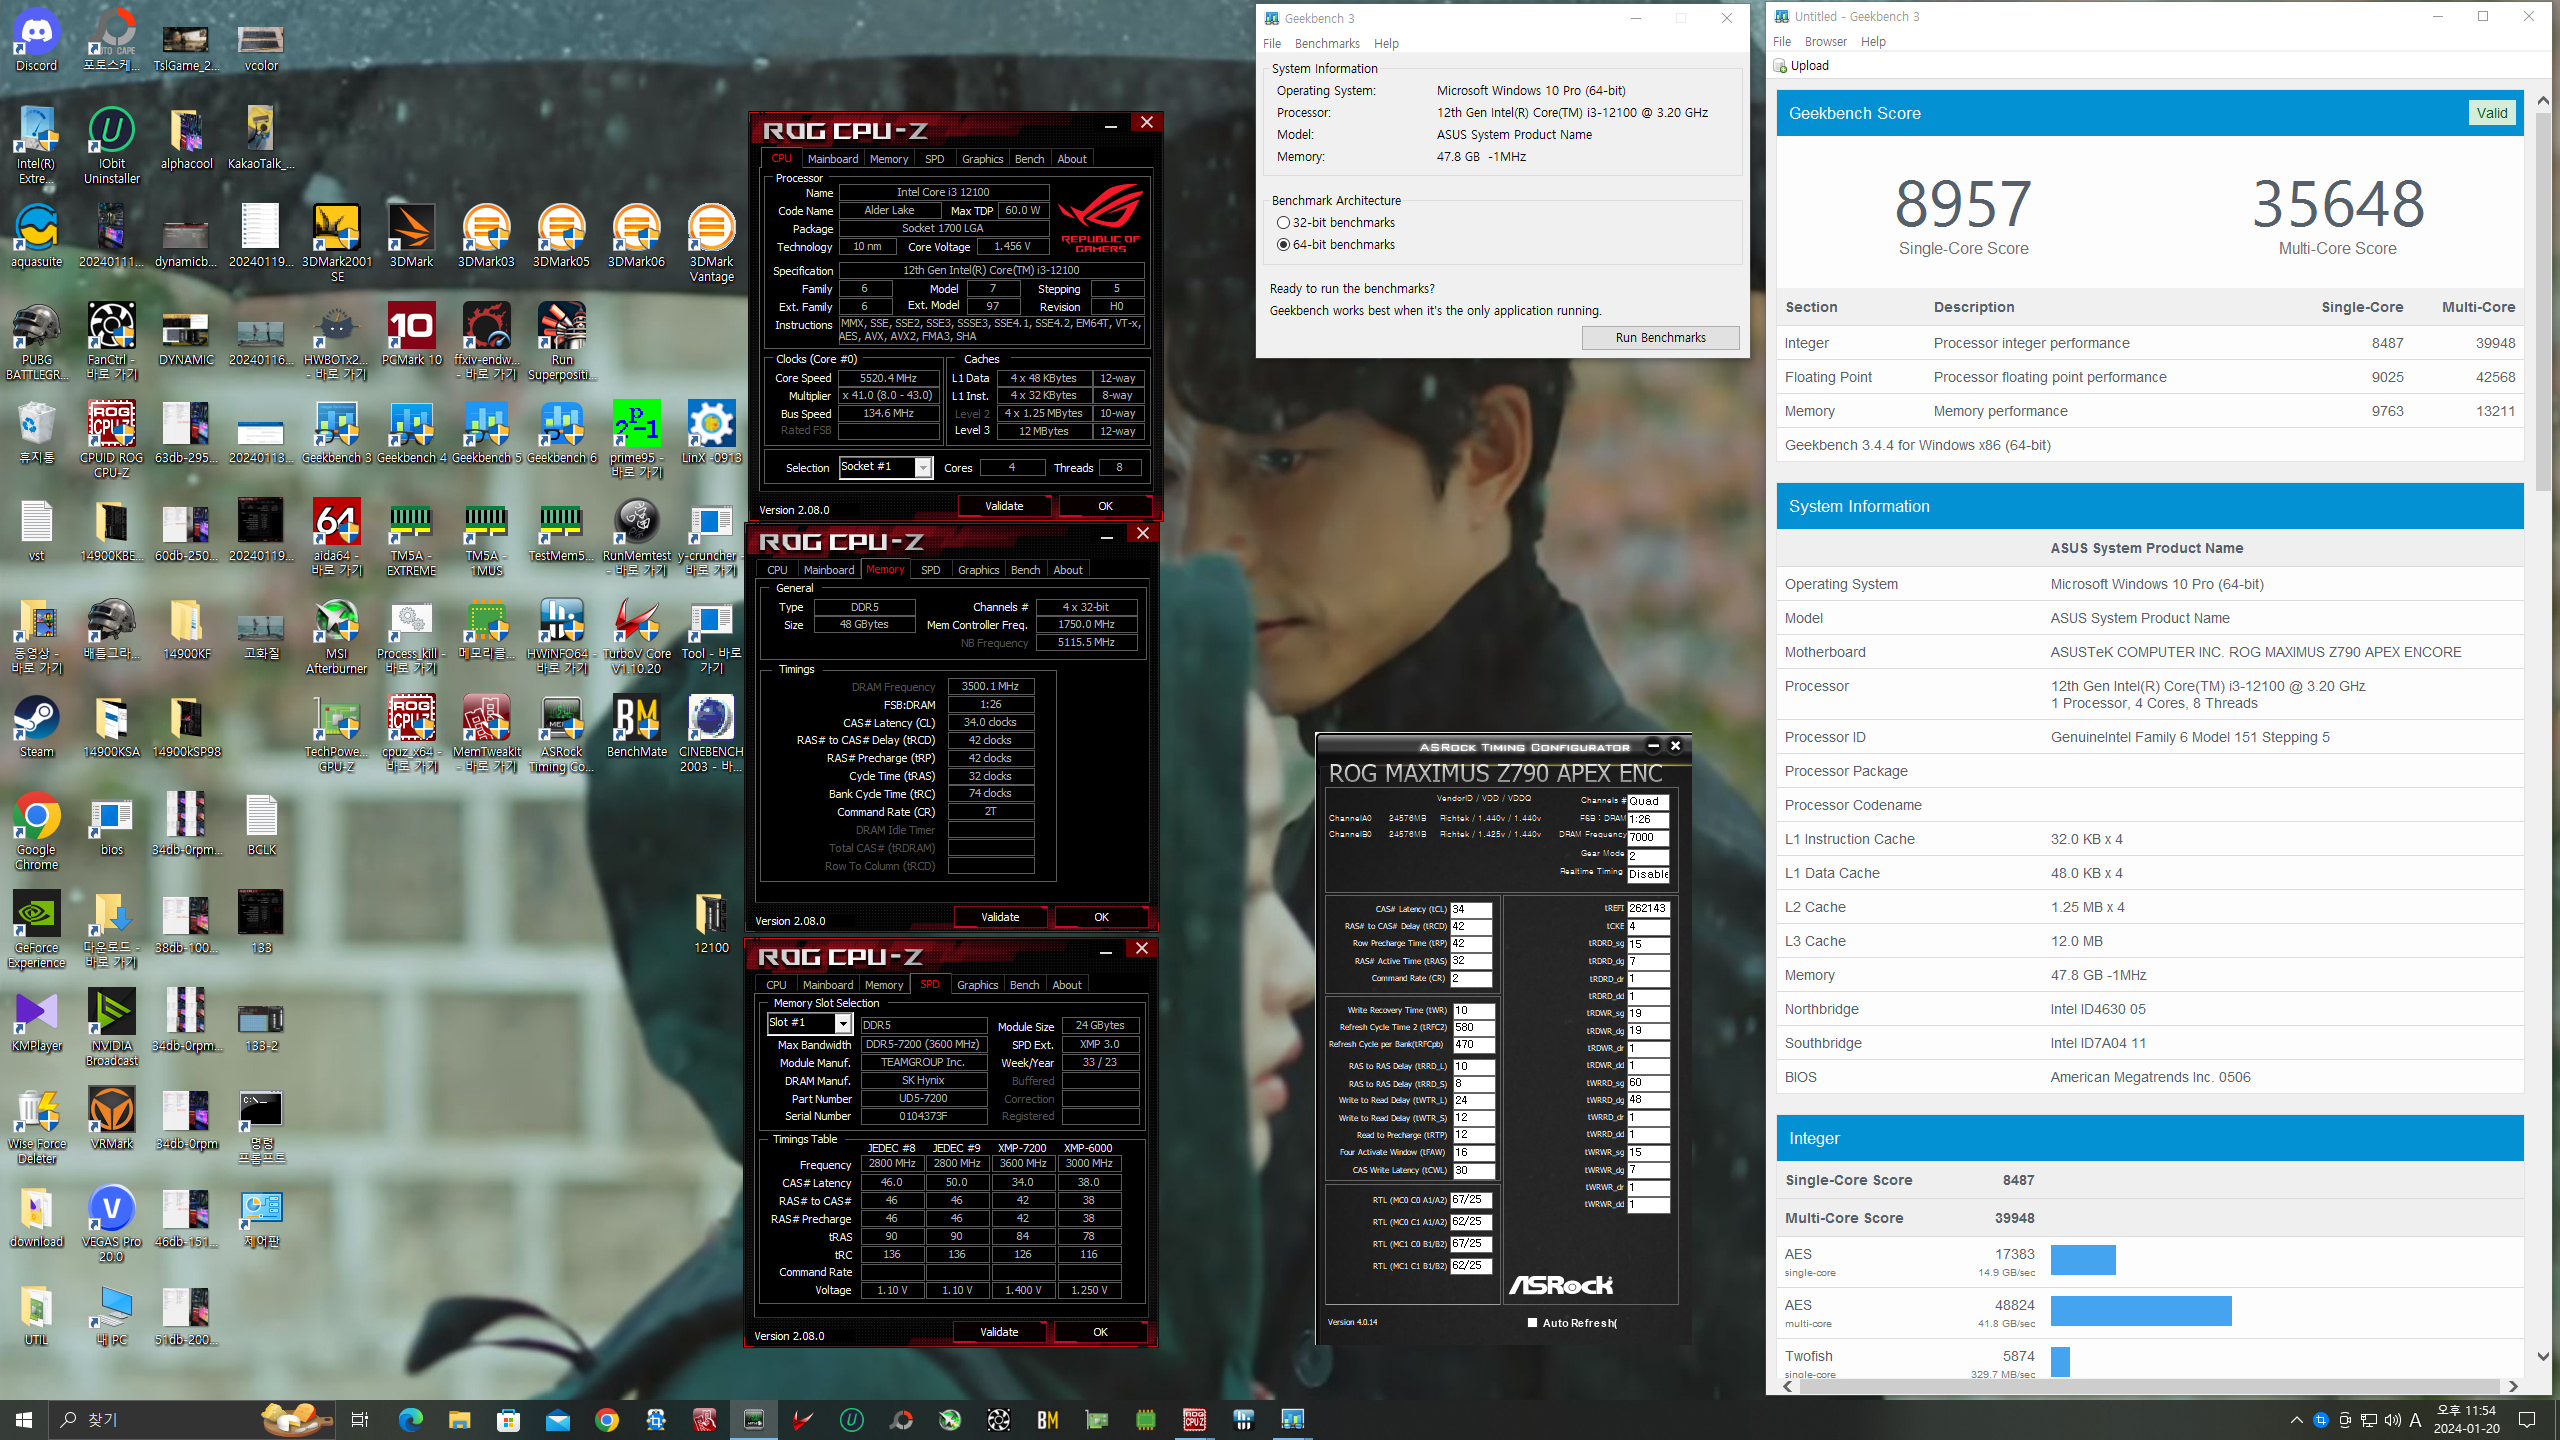Open the BenchMate desktop icon
The height and width of the screenshot is (1440, 2560).
click(636, 727)
